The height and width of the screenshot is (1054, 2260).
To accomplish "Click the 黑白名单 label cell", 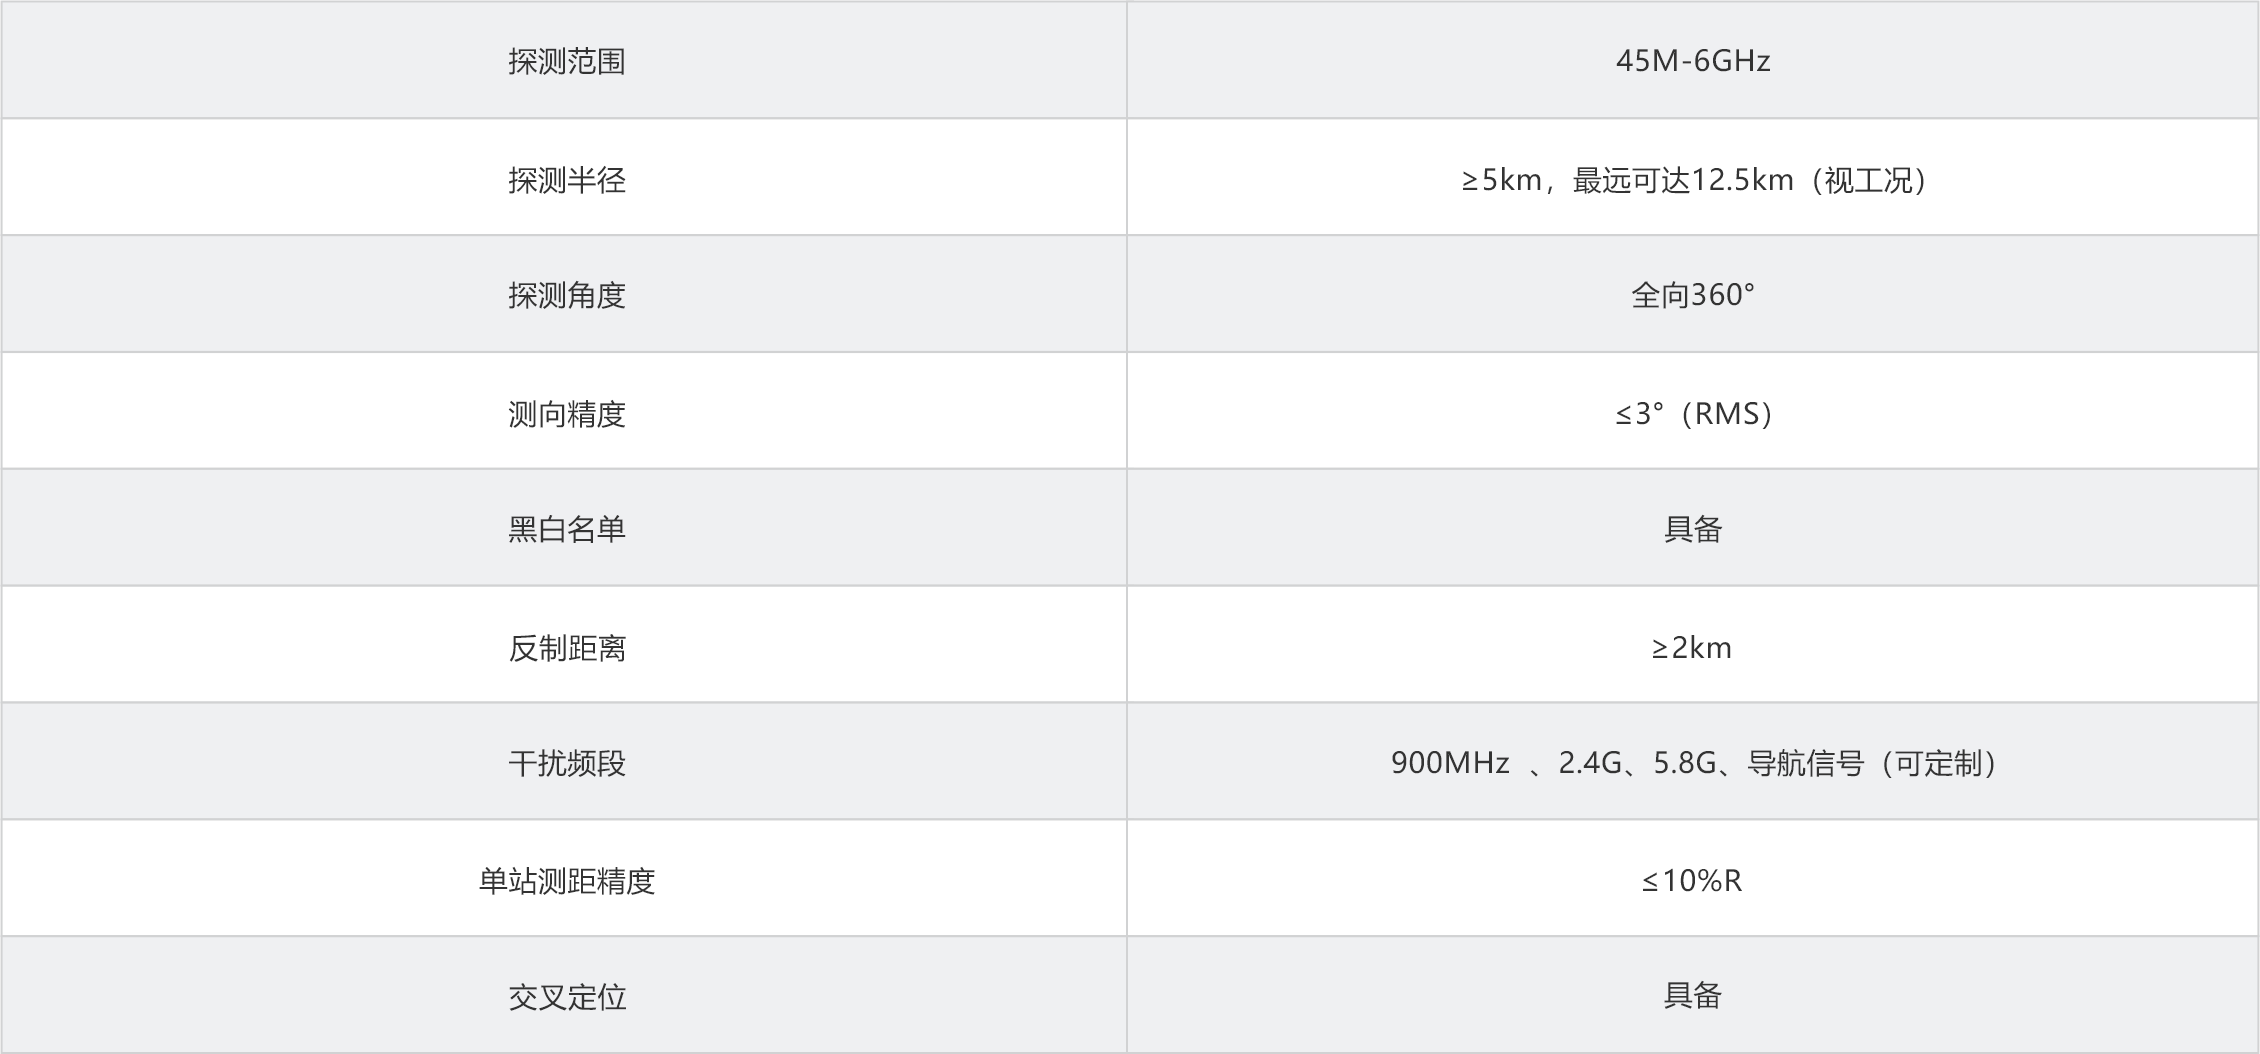I will pos(566,530).
